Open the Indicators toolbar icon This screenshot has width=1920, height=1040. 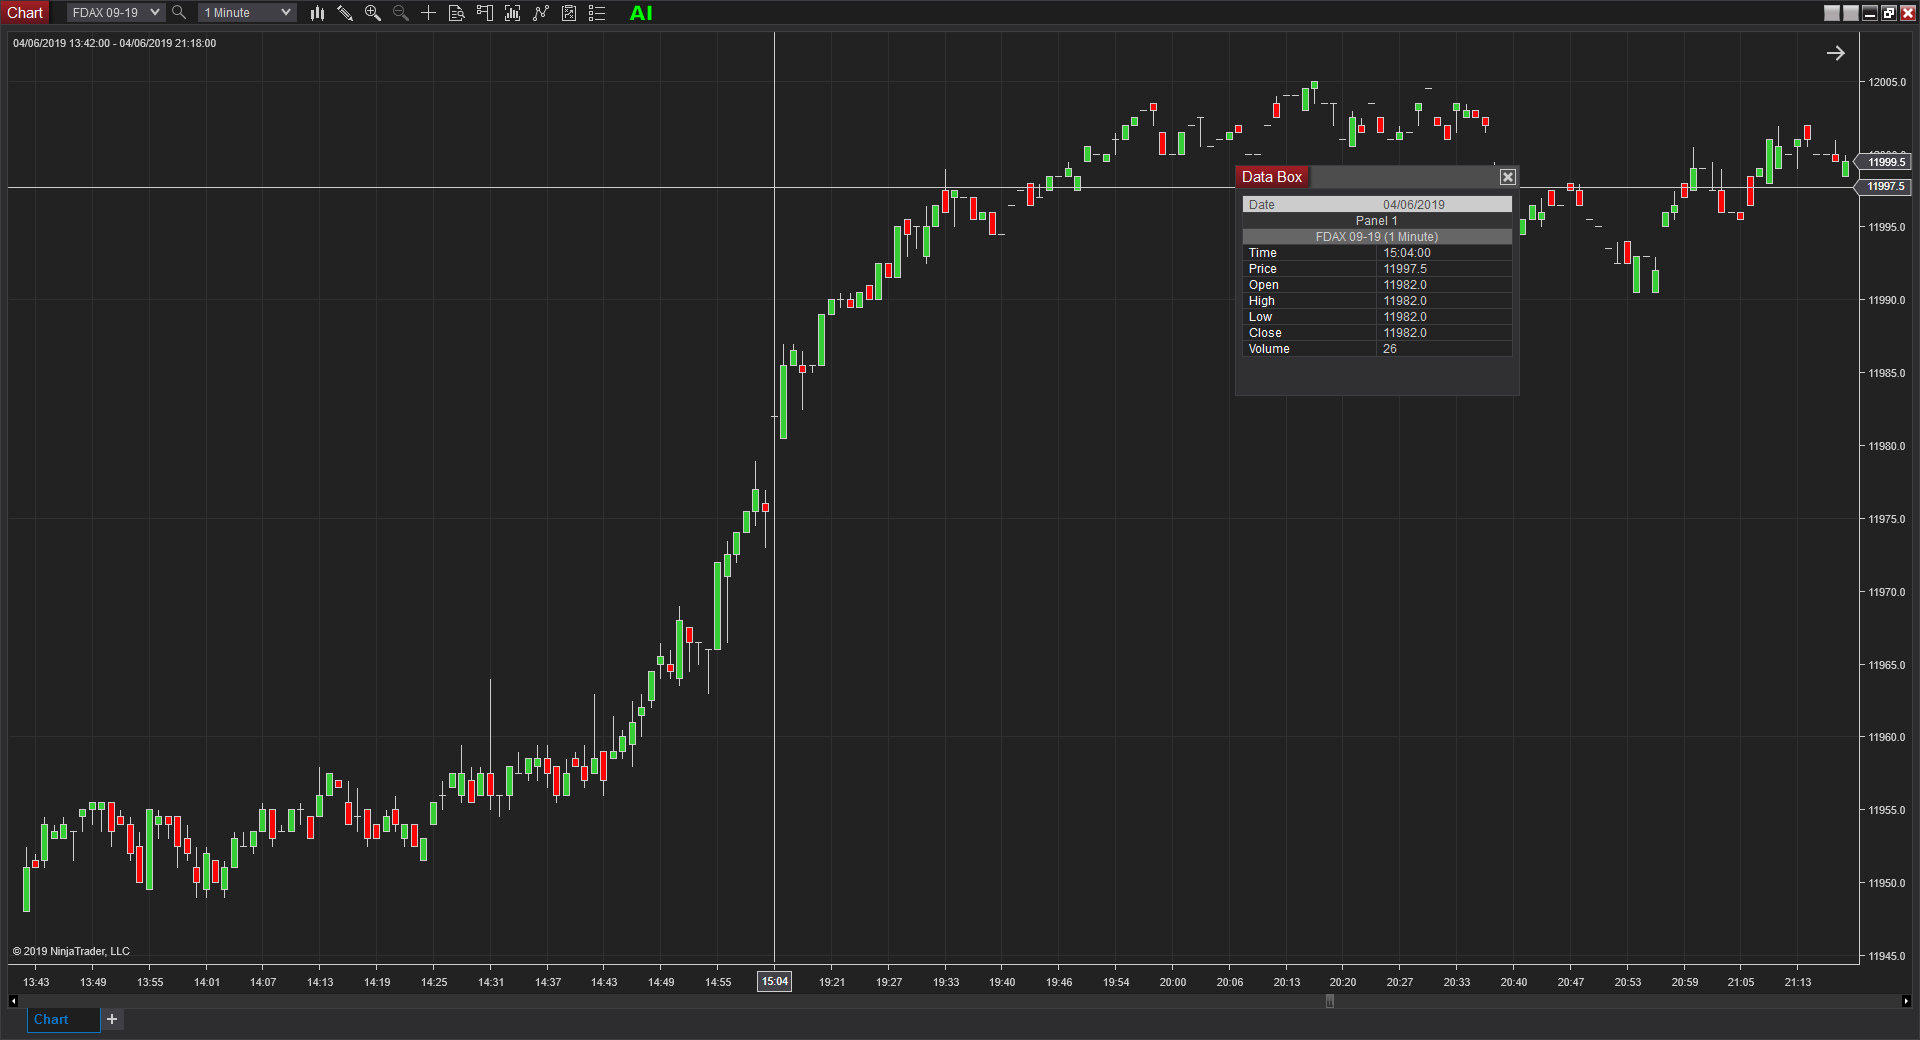513,13
